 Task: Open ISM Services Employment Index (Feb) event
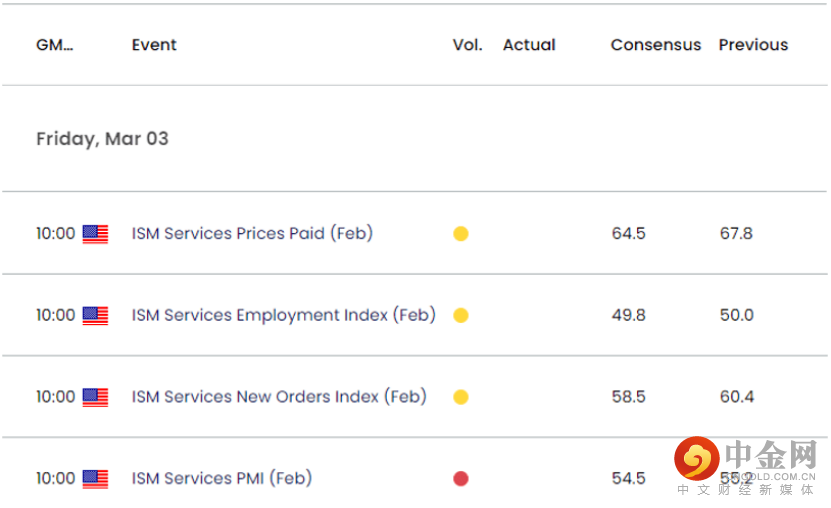click(x=283, y=315)
